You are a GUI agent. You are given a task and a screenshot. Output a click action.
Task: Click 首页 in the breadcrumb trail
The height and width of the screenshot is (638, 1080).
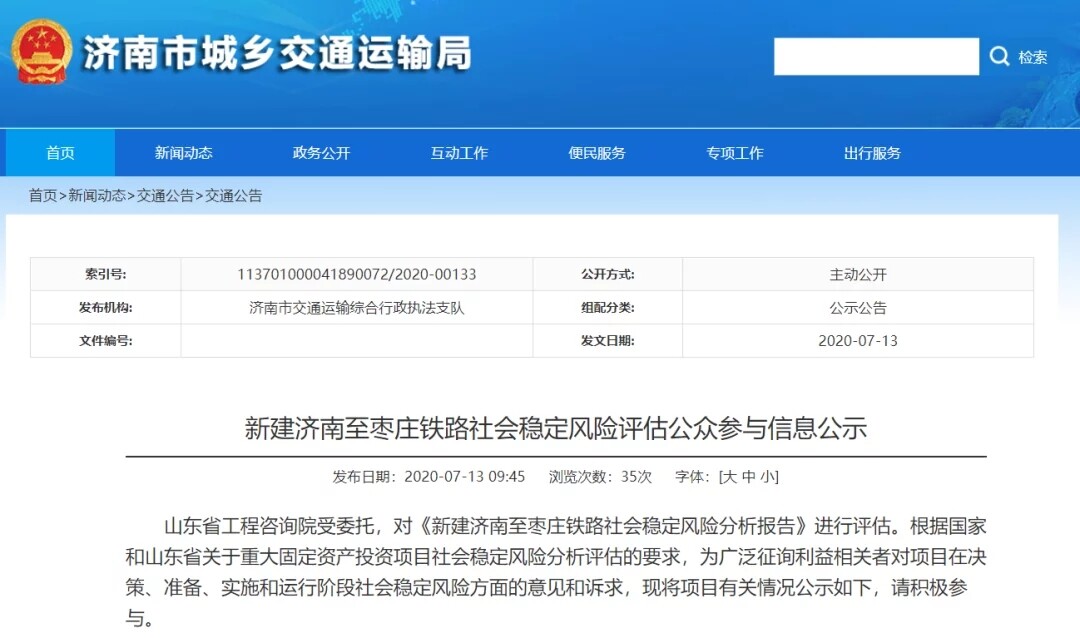(x=43, y=196)
